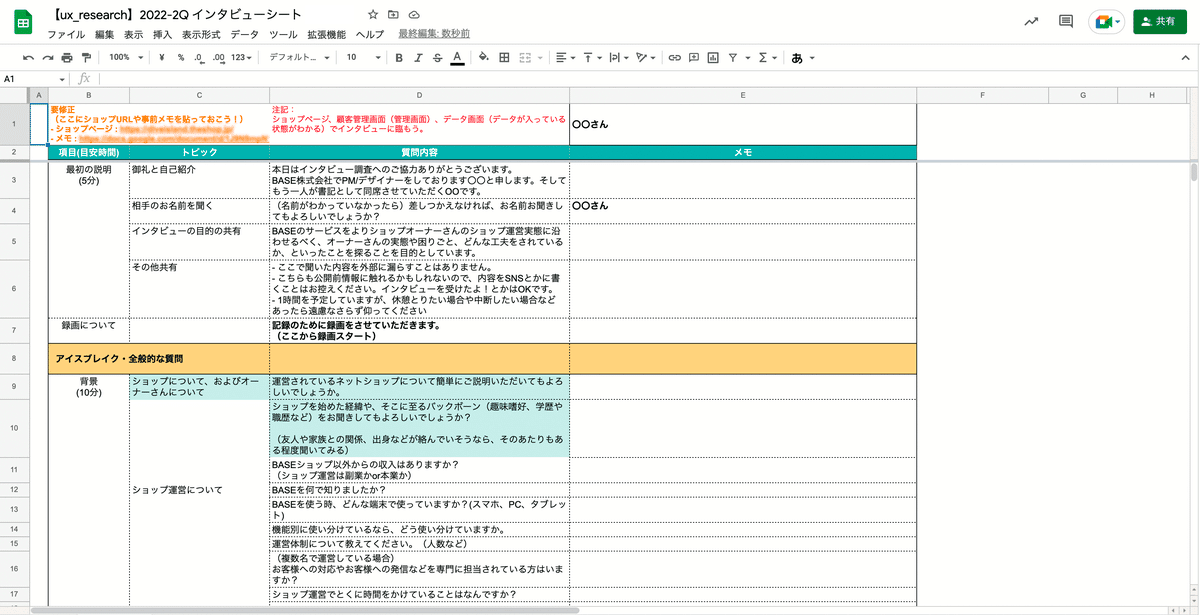
Task: Select the ショップ運営について cell
Action: (x=199, y=490)
